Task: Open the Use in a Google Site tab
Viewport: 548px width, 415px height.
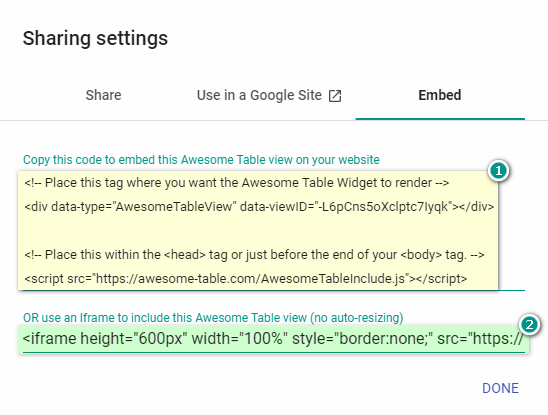Action: pyautogui.click(x=269, y=95)
